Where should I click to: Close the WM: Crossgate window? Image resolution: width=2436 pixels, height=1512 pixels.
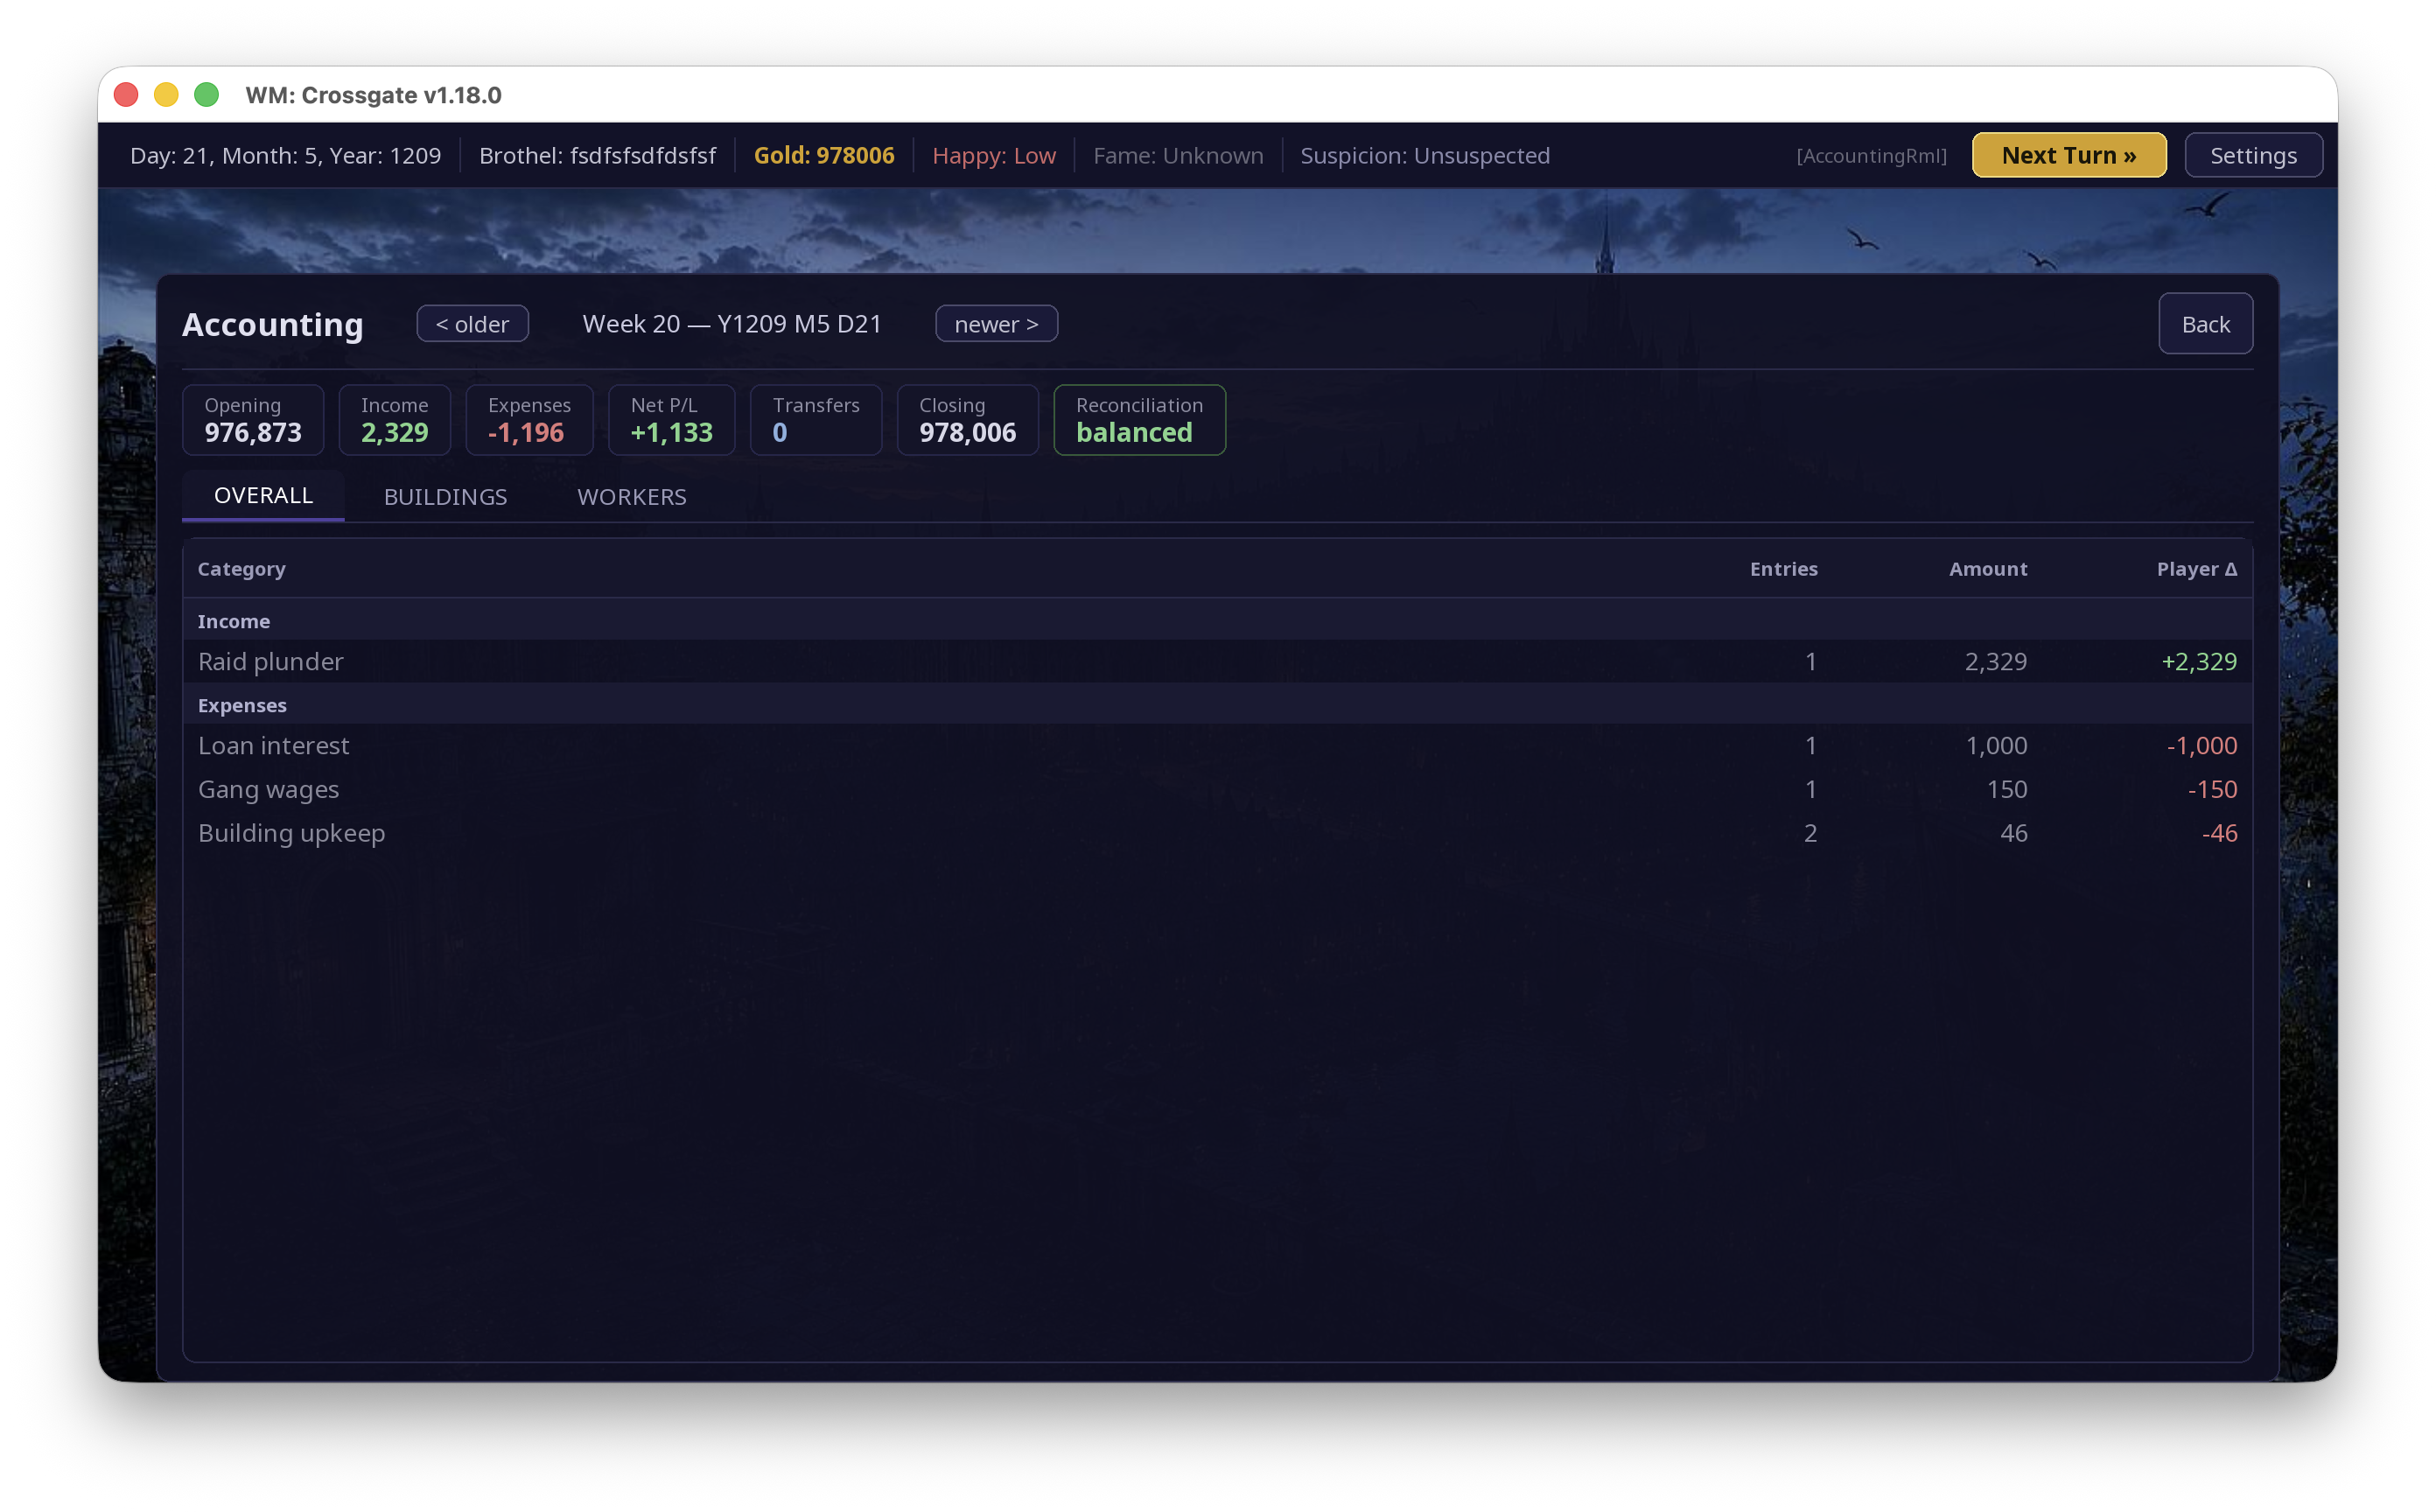126,95
